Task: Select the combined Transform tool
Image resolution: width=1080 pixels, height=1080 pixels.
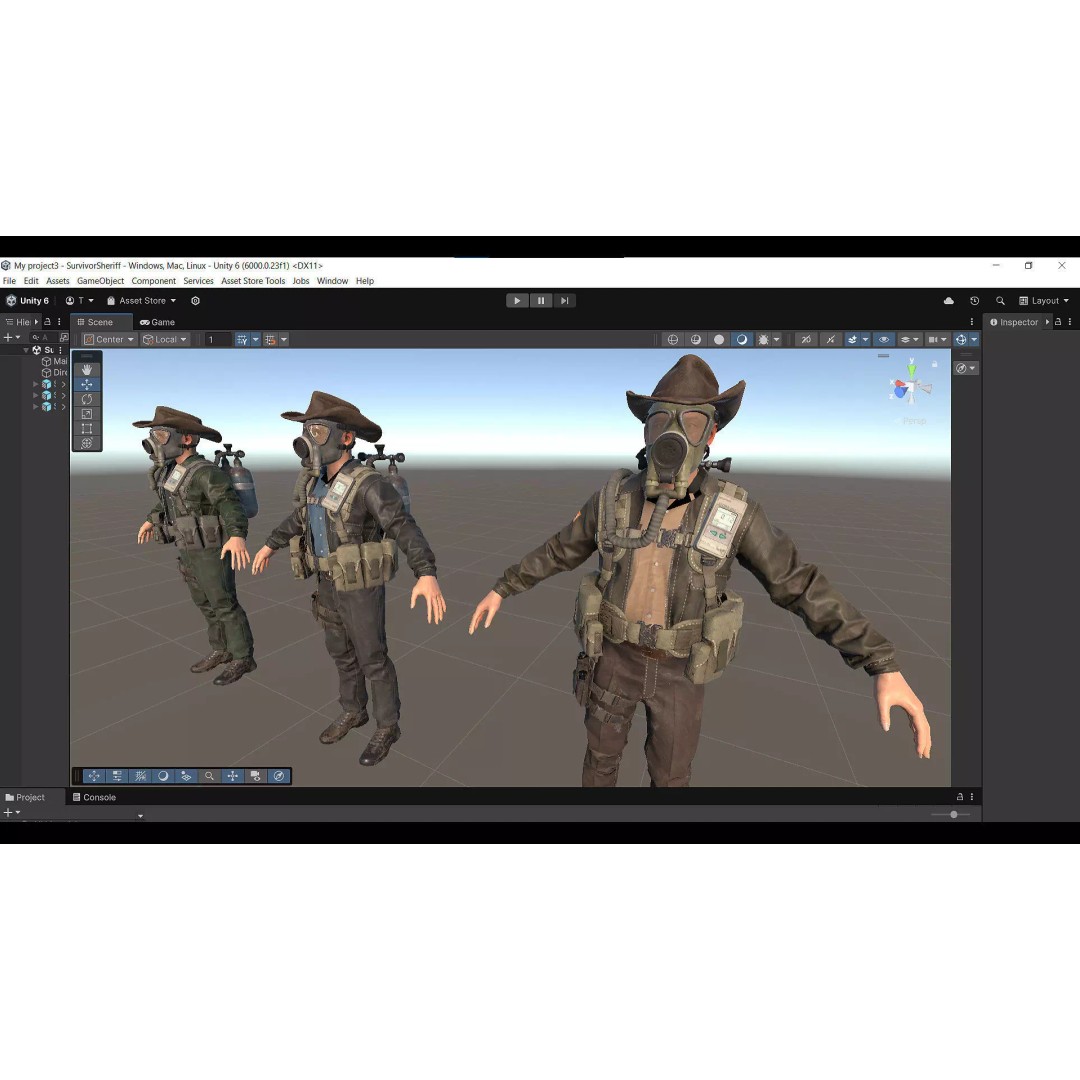Action: (x=87, y=443)
